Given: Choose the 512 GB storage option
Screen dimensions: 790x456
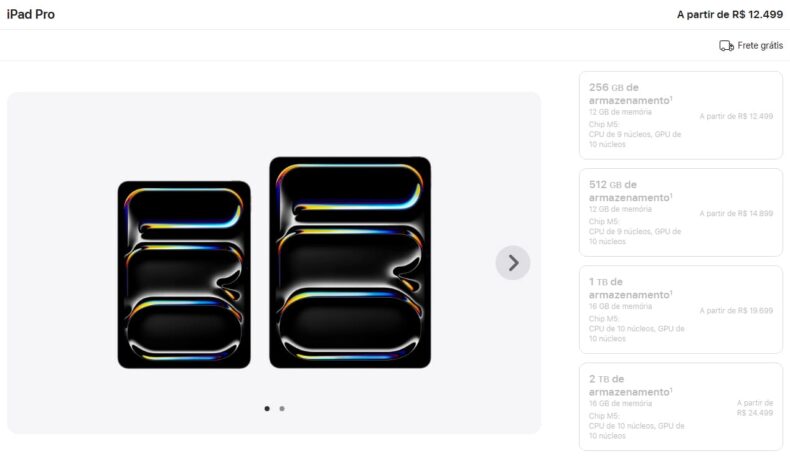Looking at the screenshot, I should coord(681,213).
